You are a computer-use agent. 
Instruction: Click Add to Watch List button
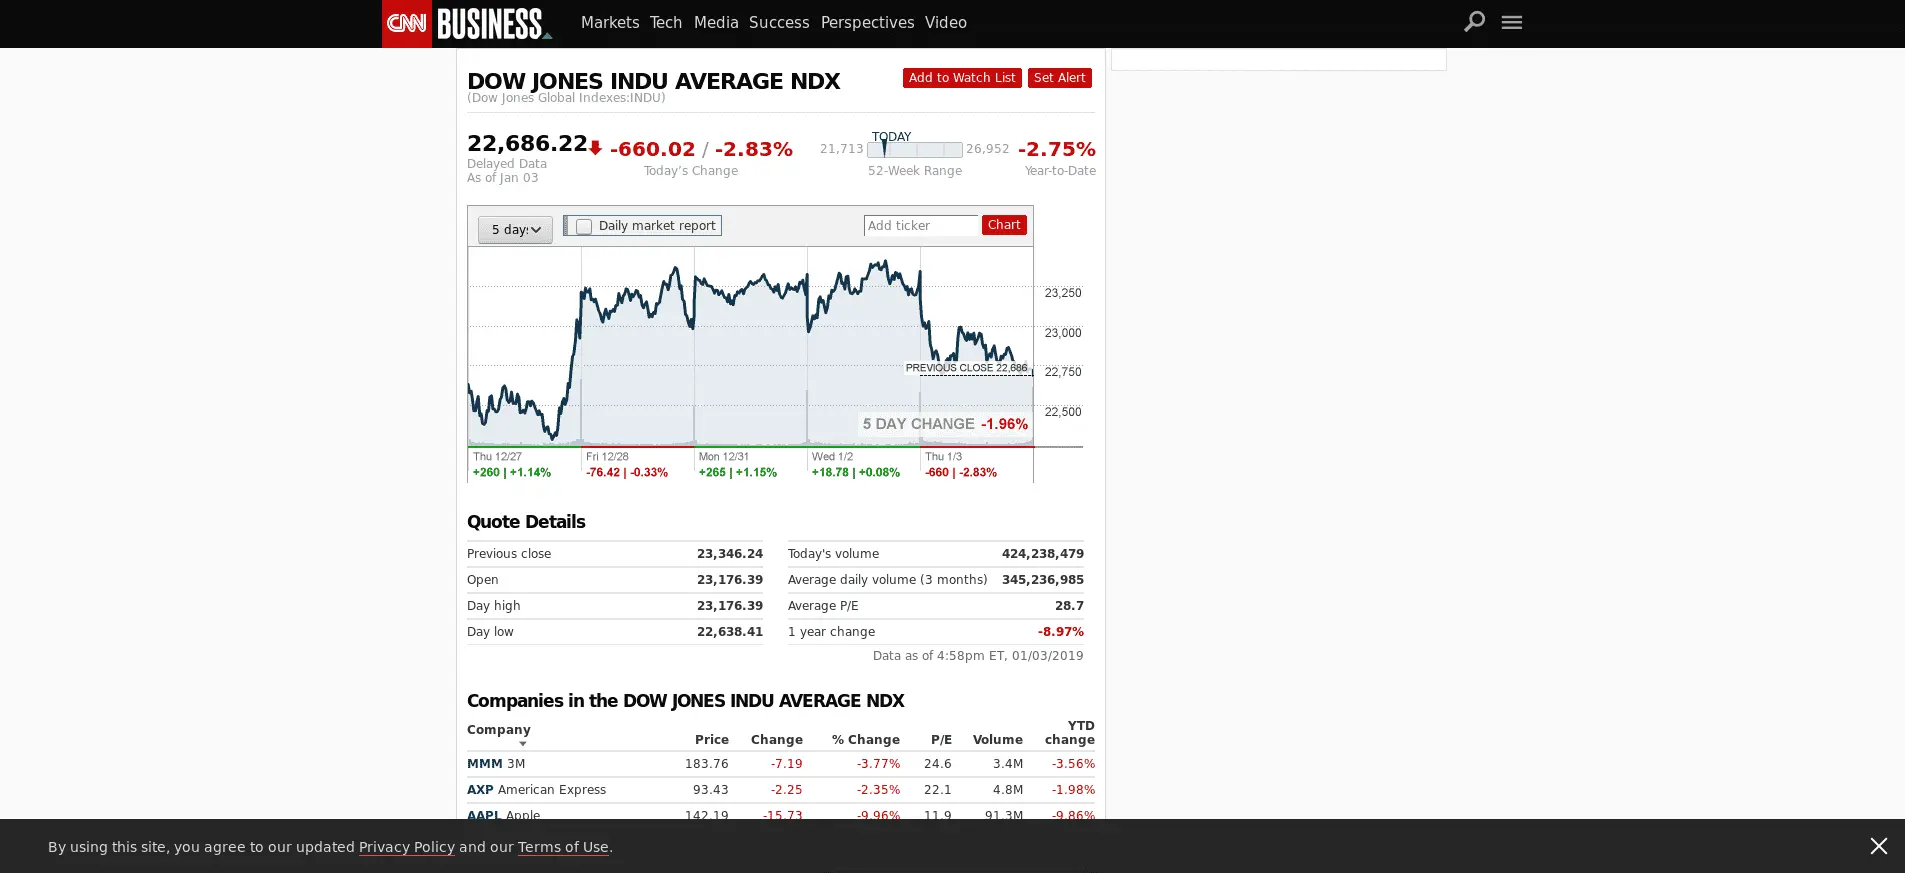pos(962,78)
